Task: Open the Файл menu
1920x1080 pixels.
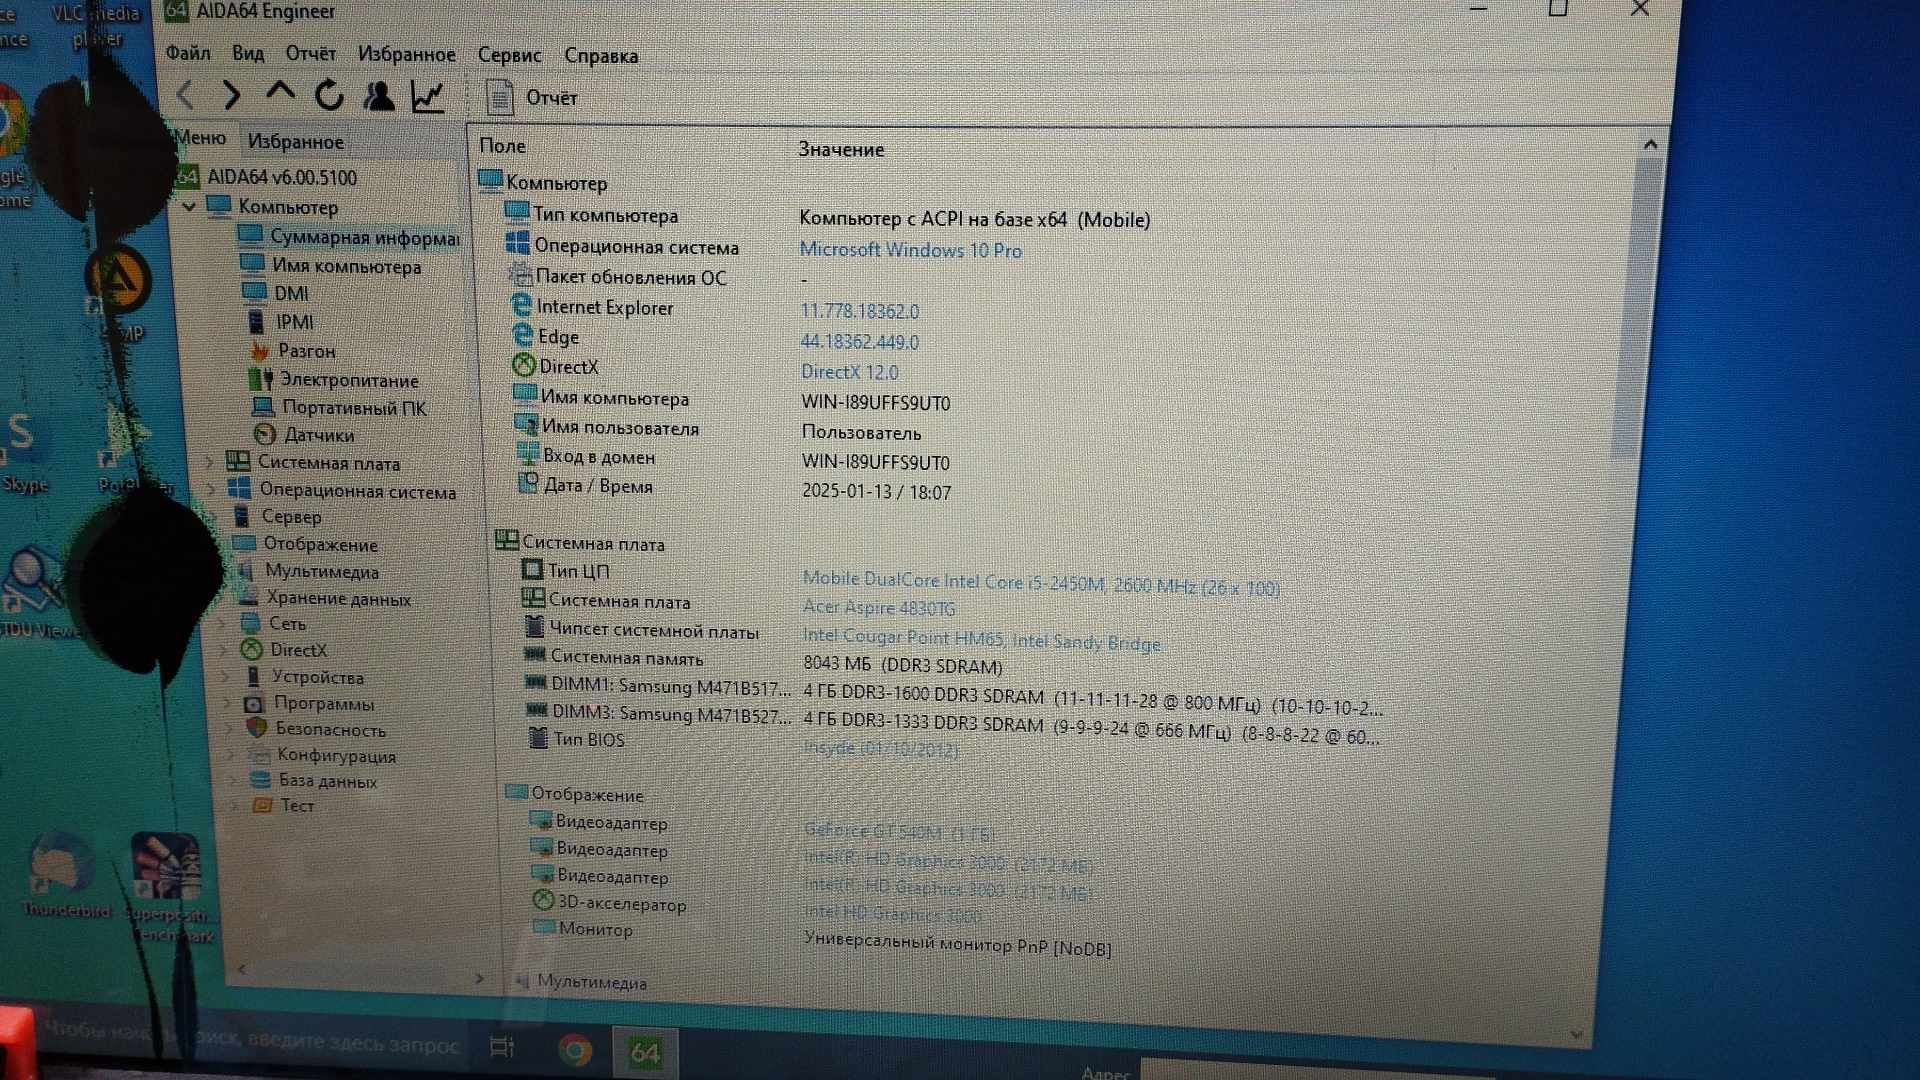Action: [188, 52]
